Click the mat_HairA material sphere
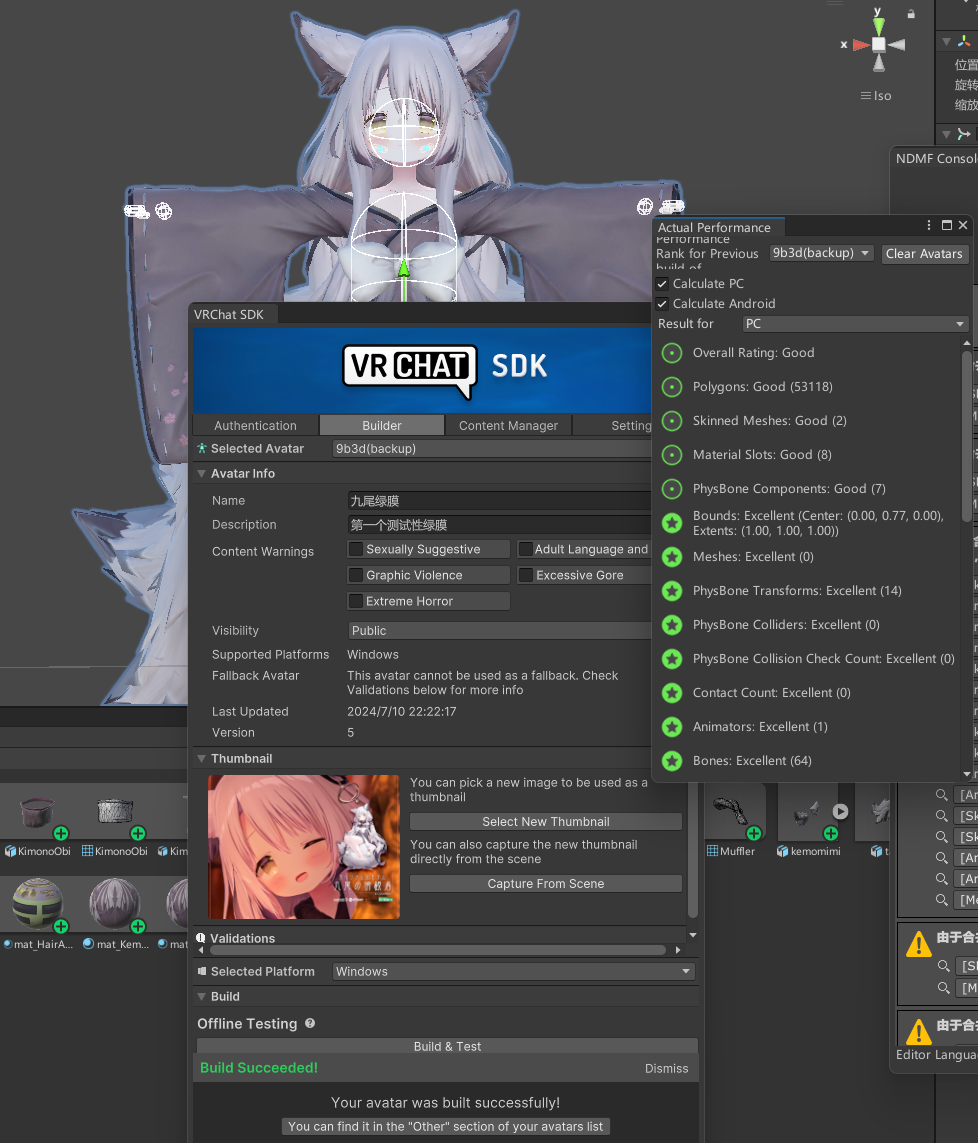This screenshot has height=1143, width=978. click(x=37, y=903)
